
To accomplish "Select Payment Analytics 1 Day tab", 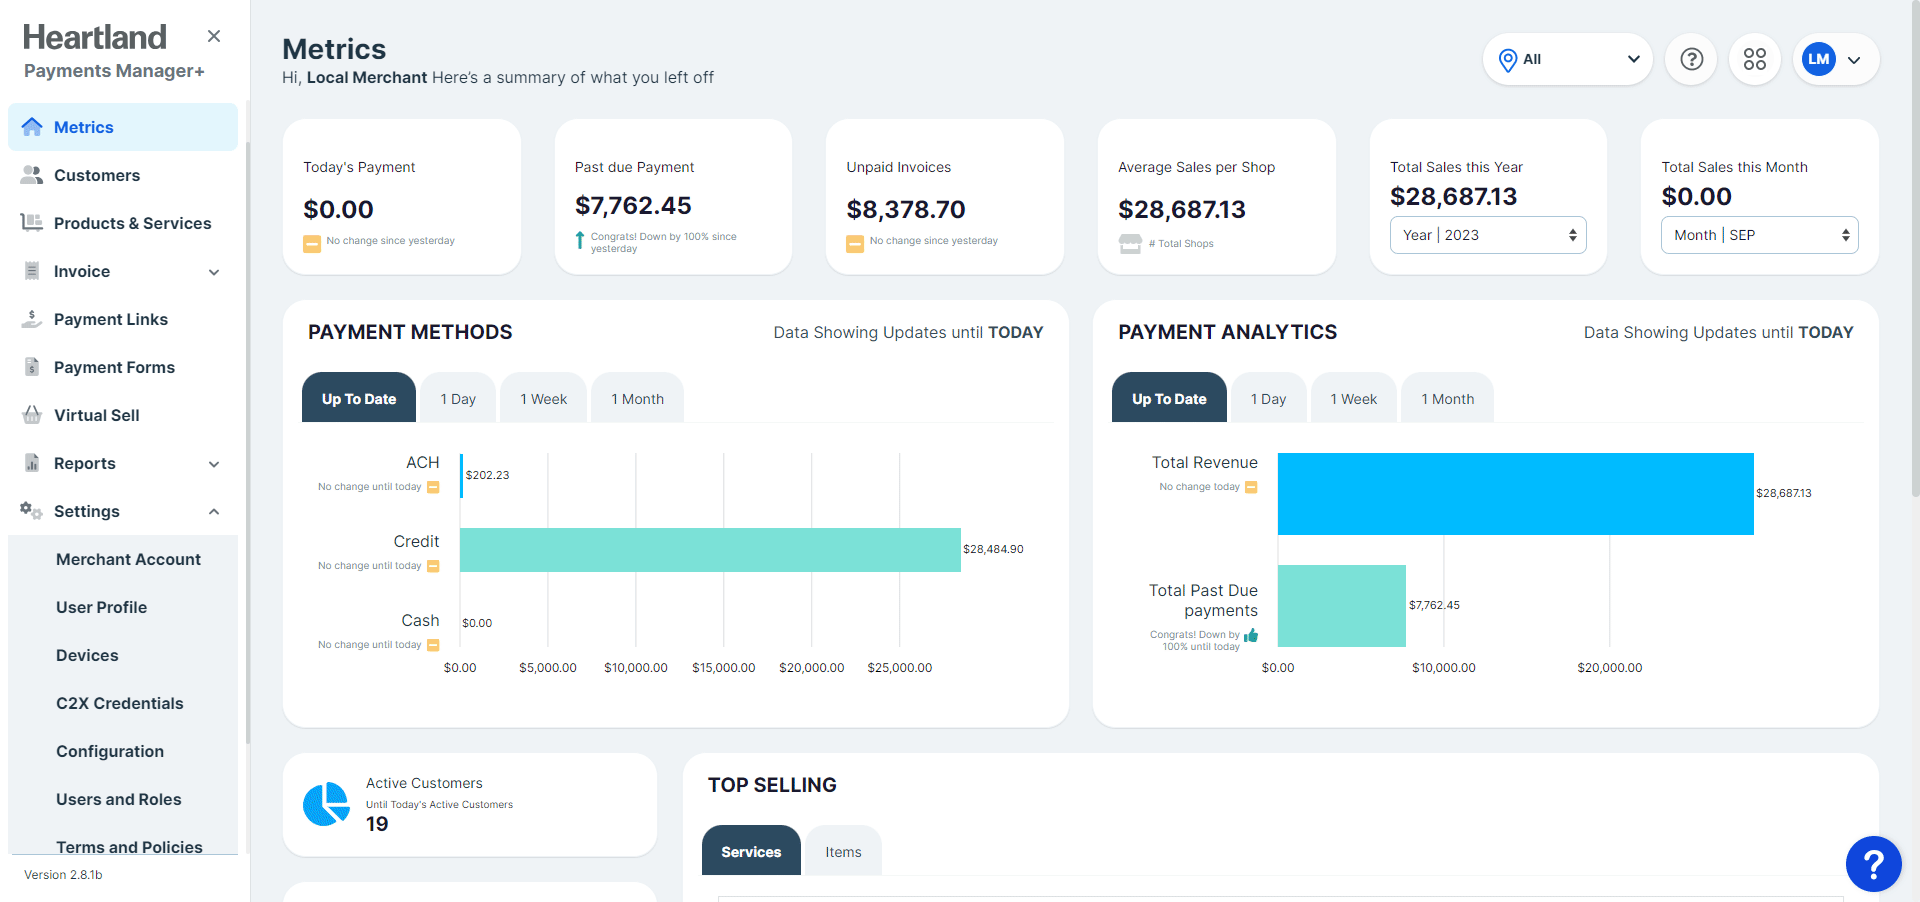I will (x=1268, y=398).
